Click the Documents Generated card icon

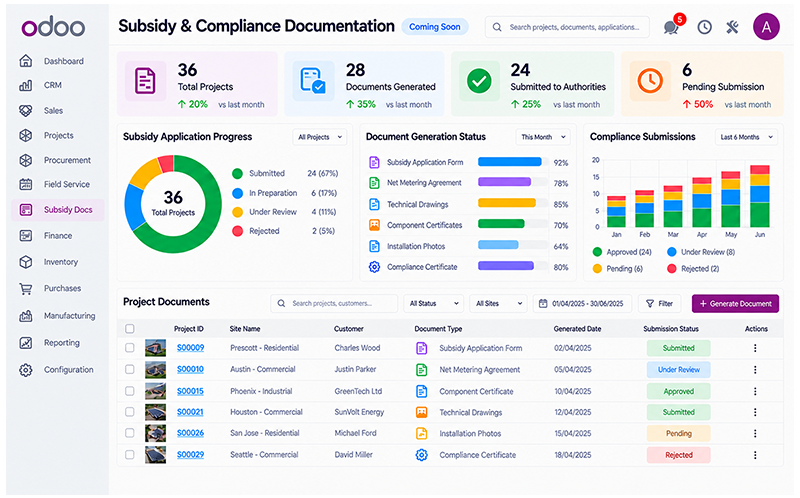coord(313,81)
